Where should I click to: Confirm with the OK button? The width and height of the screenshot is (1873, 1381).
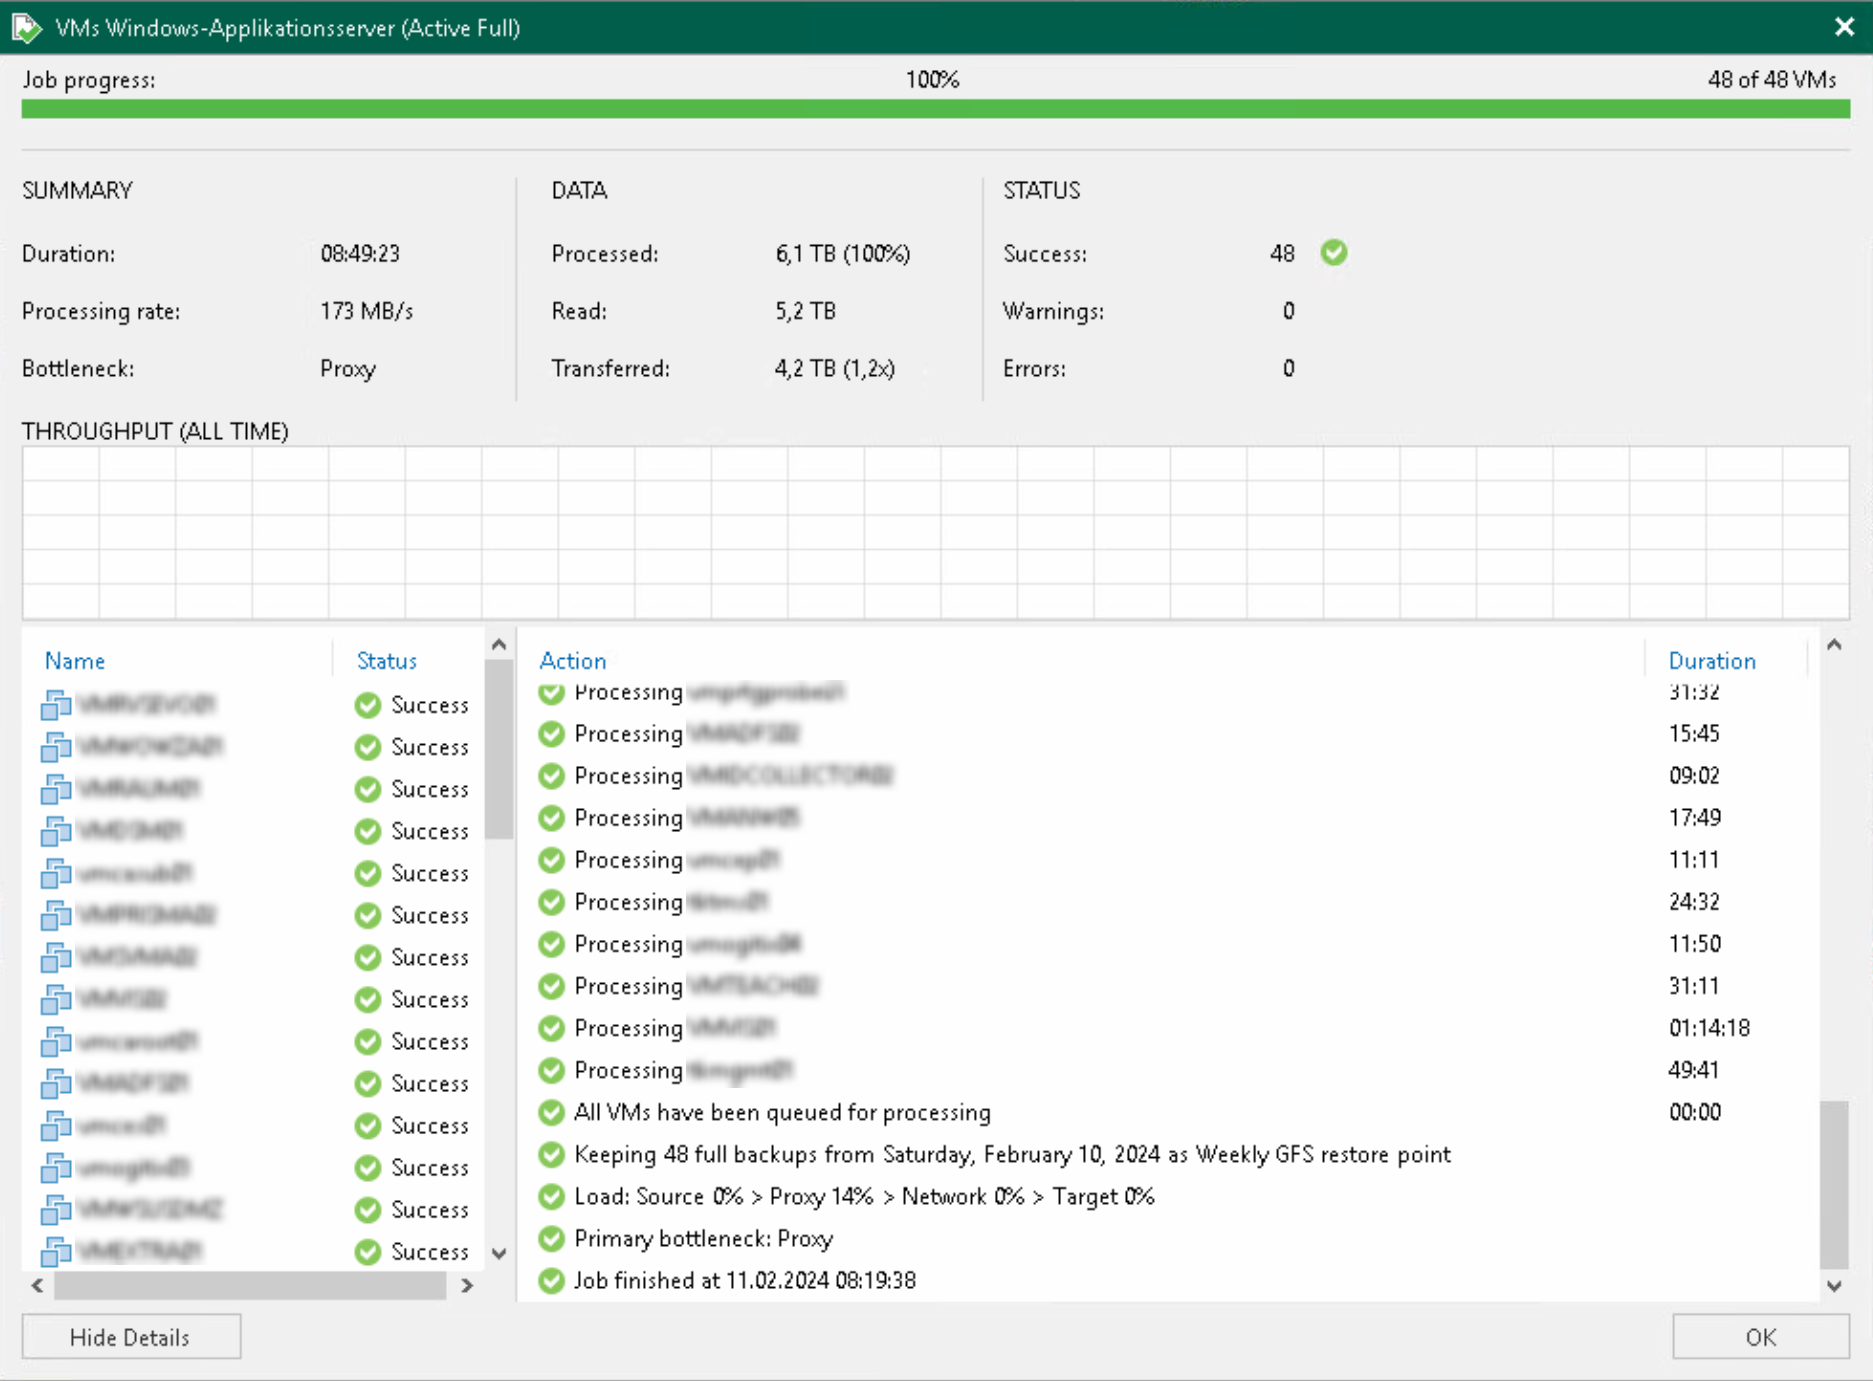tap(1760, 1337)
